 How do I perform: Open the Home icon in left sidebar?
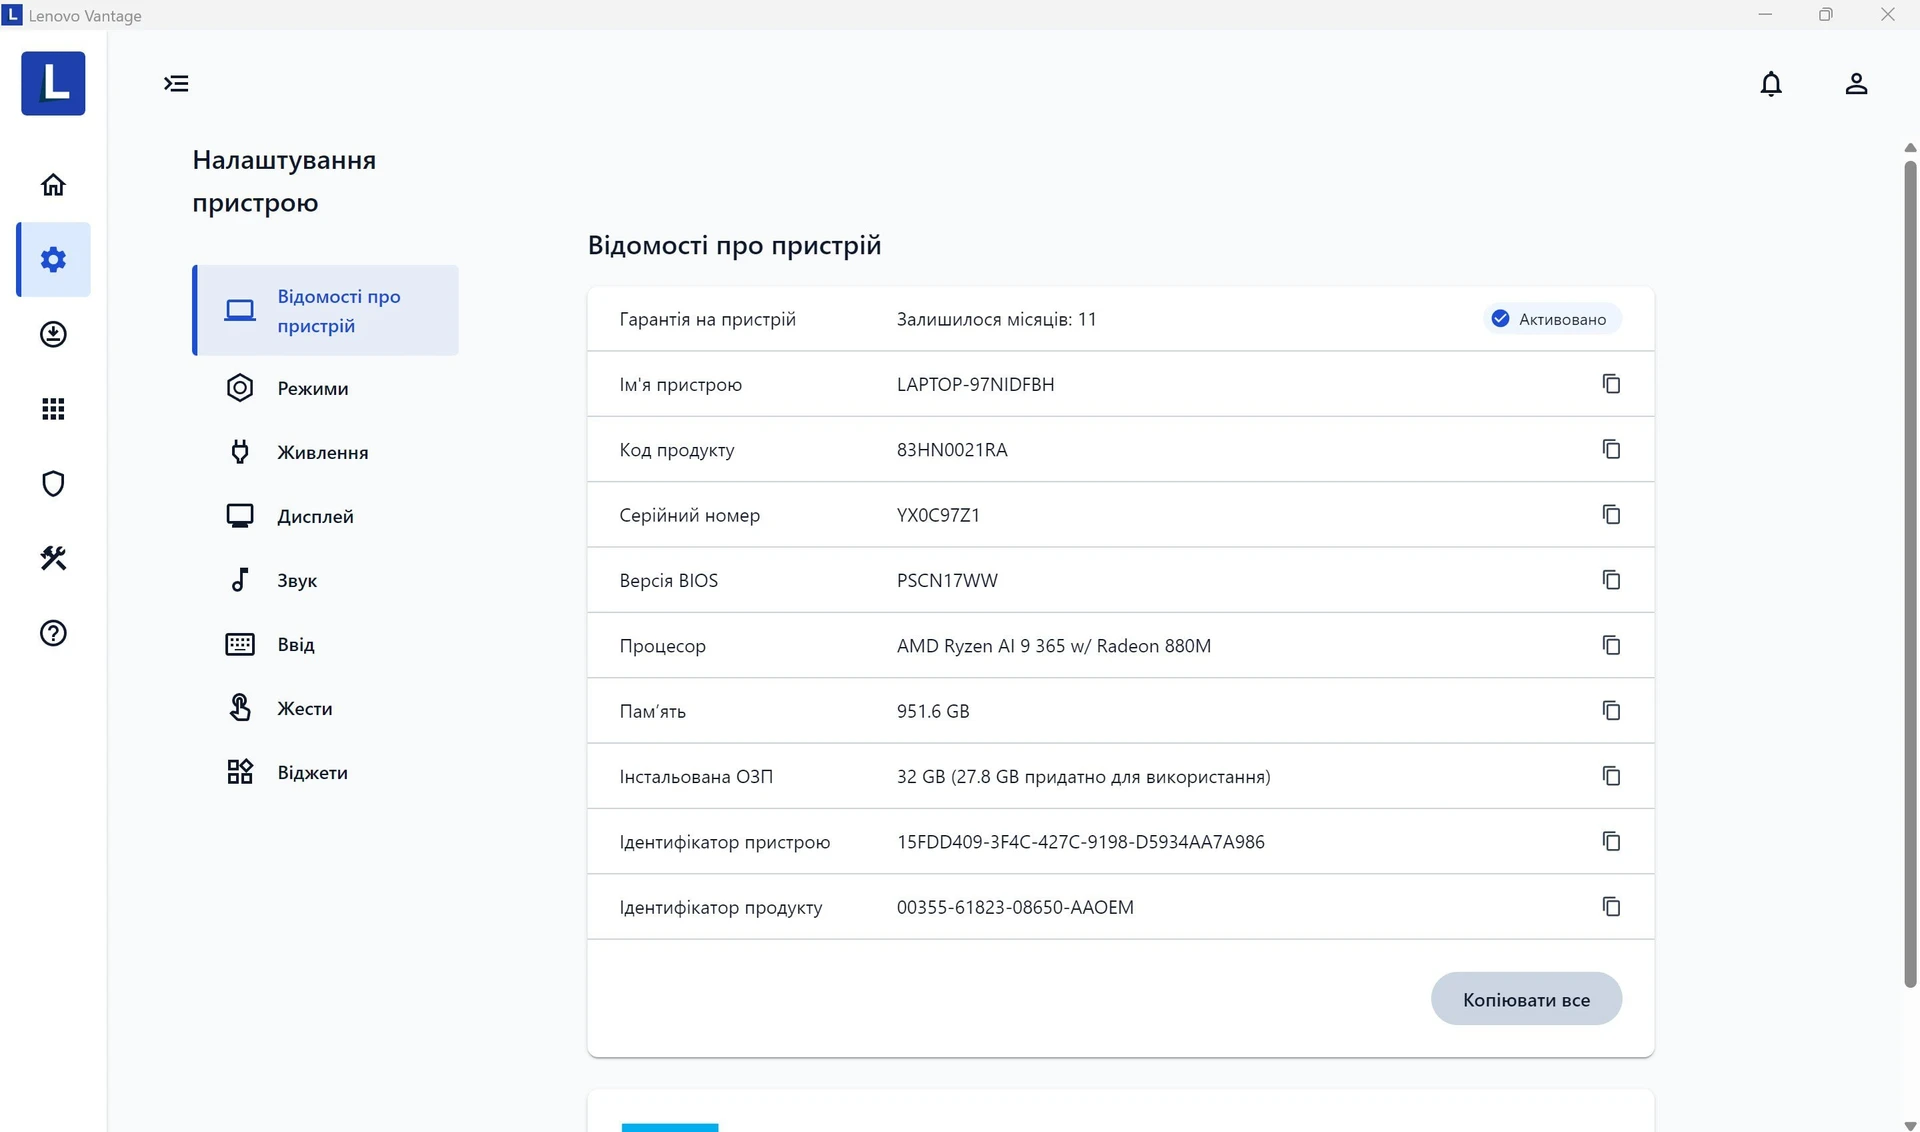click(53, 185)
